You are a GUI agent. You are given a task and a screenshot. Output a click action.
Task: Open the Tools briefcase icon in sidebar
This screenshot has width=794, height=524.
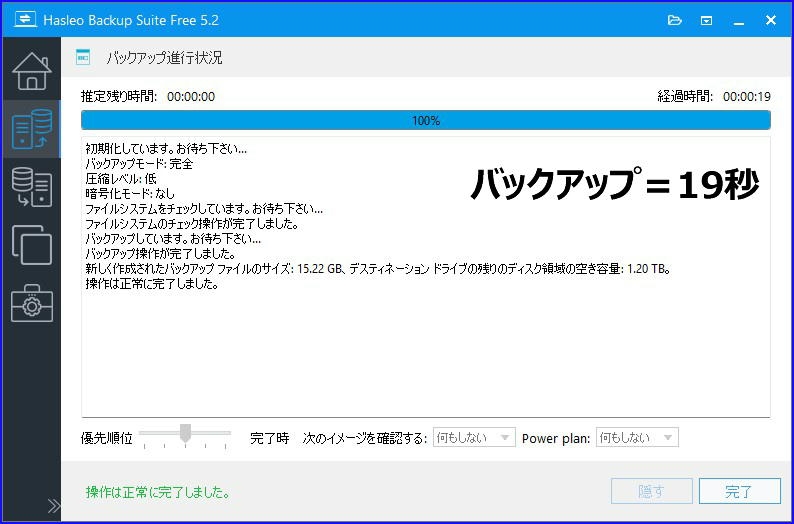click(31, 303)
